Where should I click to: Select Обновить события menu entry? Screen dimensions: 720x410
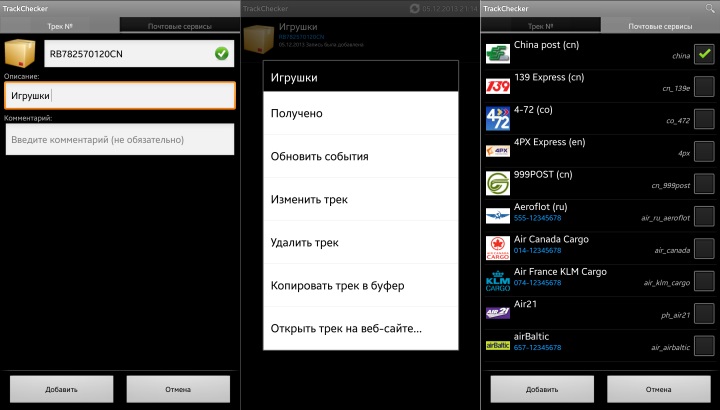tap(360, 156)
